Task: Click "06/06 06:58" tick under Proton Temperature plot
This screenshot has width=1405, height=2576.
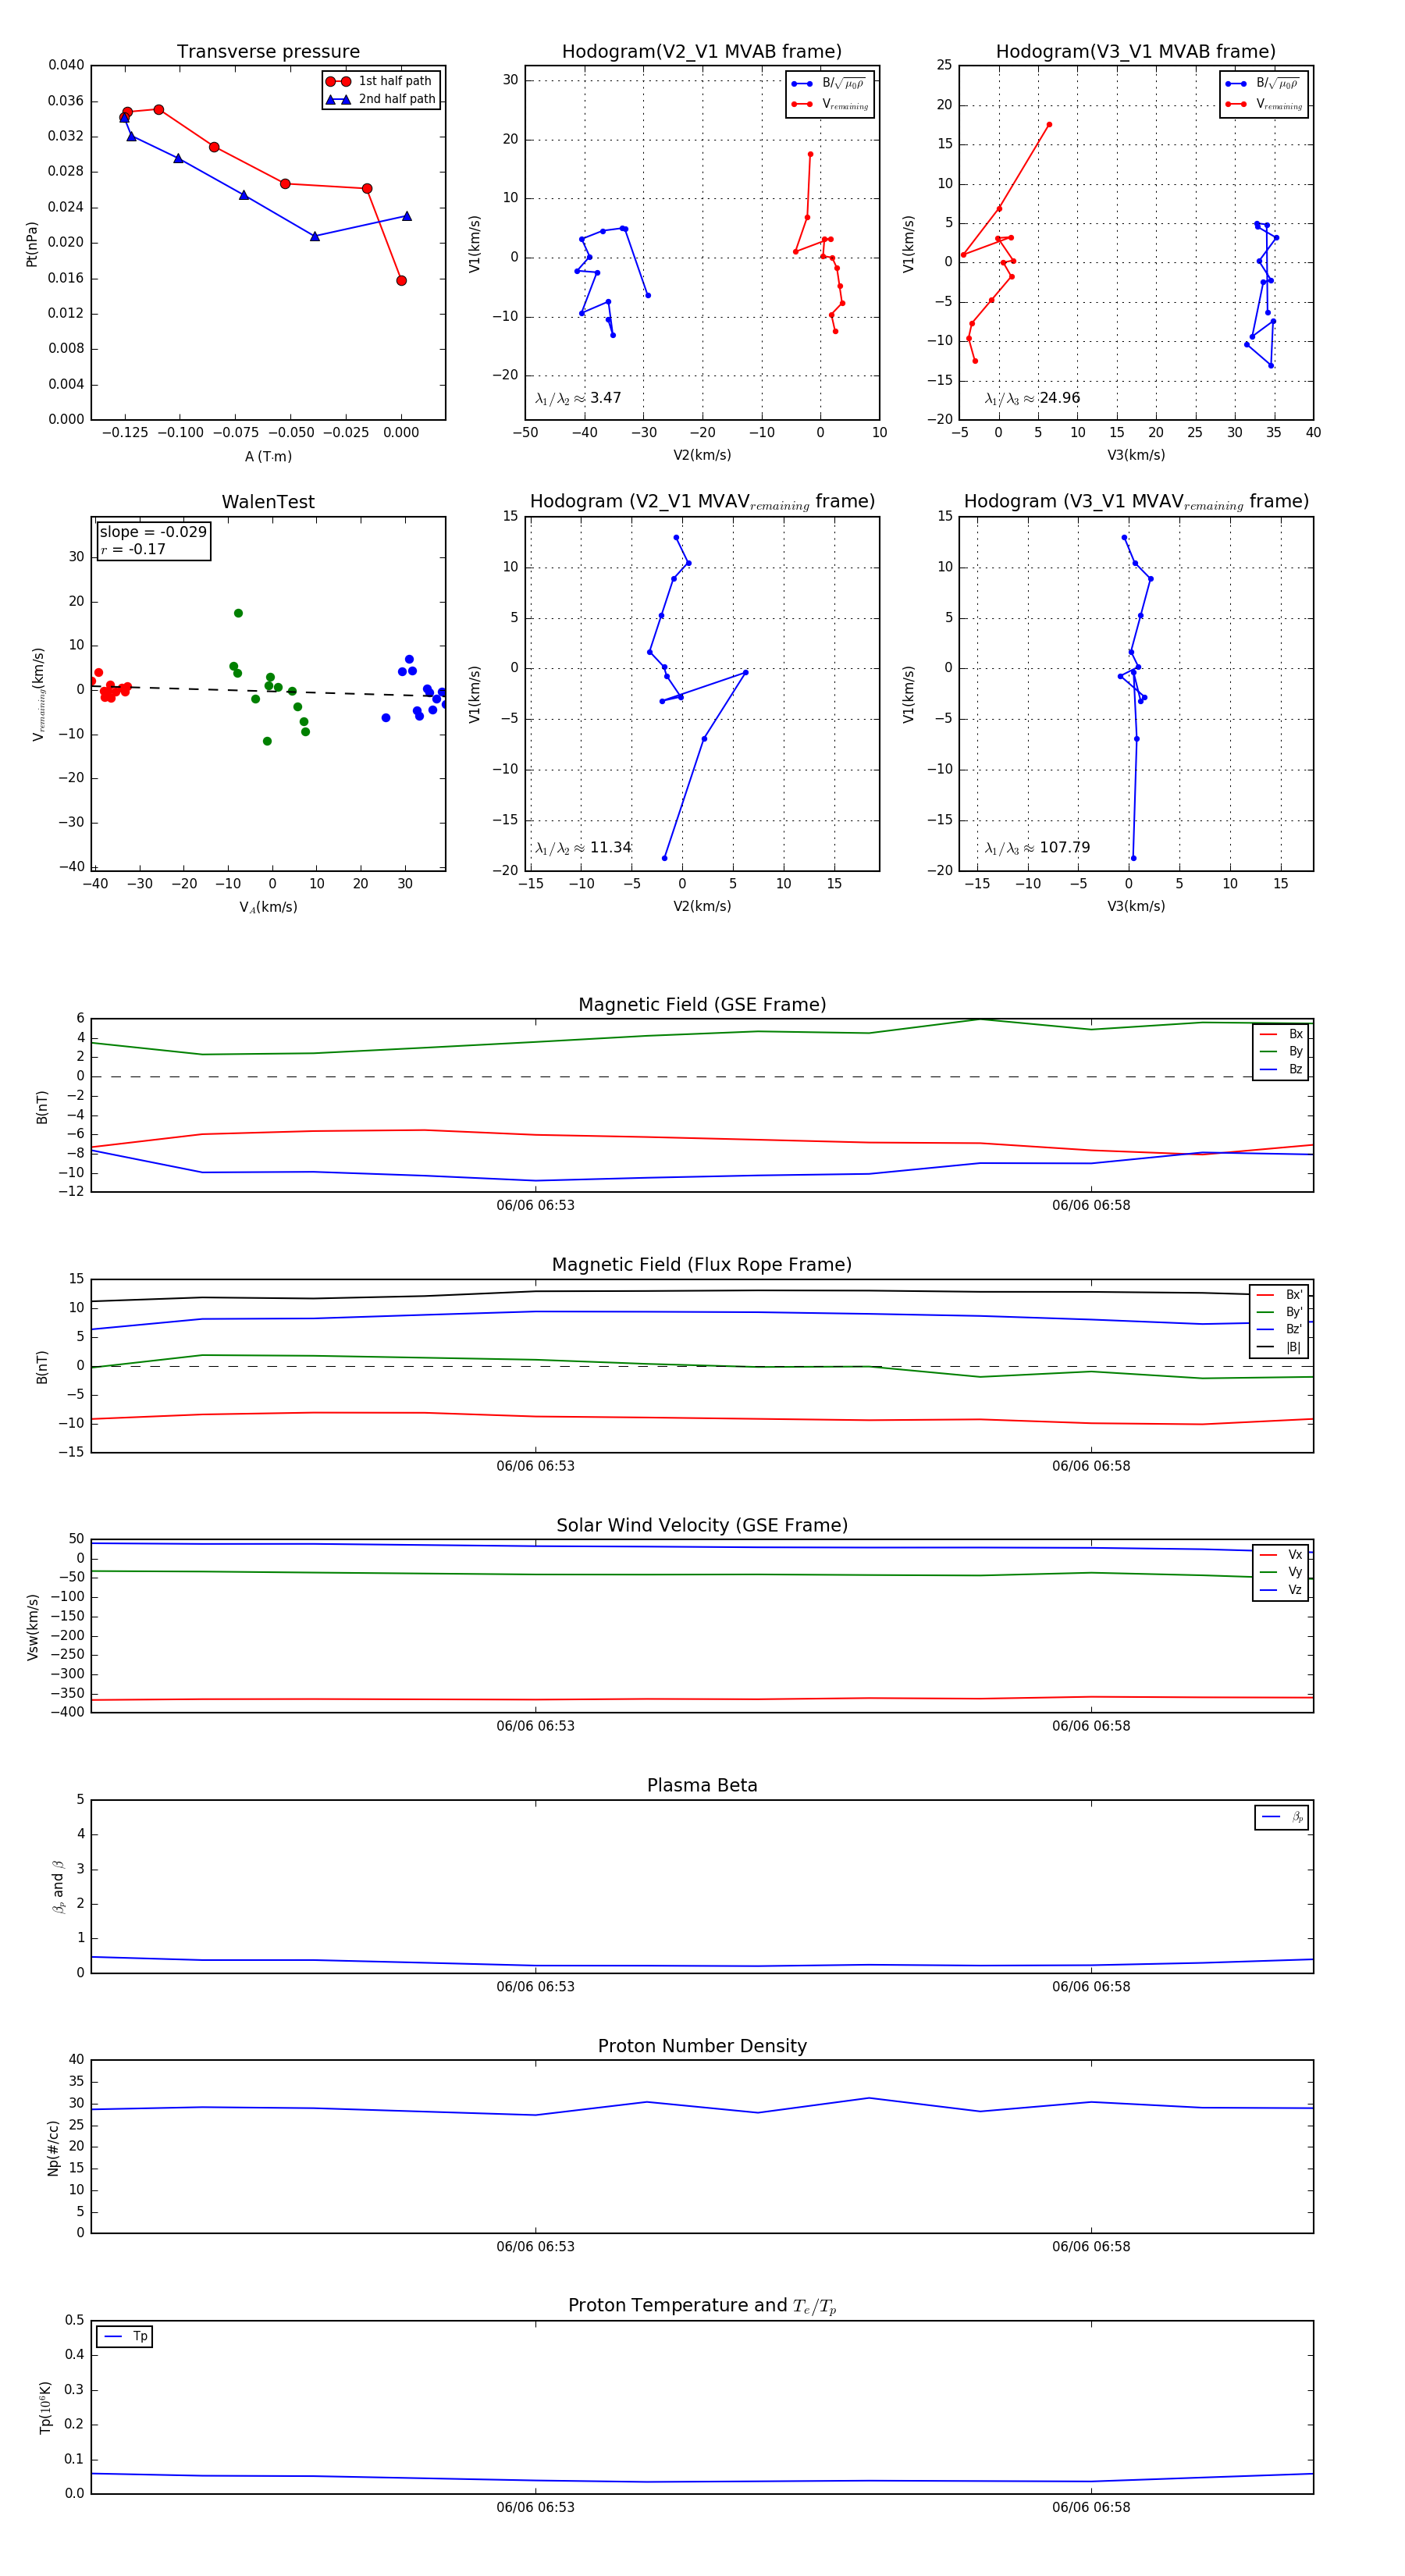Action: [1091, 2507]
